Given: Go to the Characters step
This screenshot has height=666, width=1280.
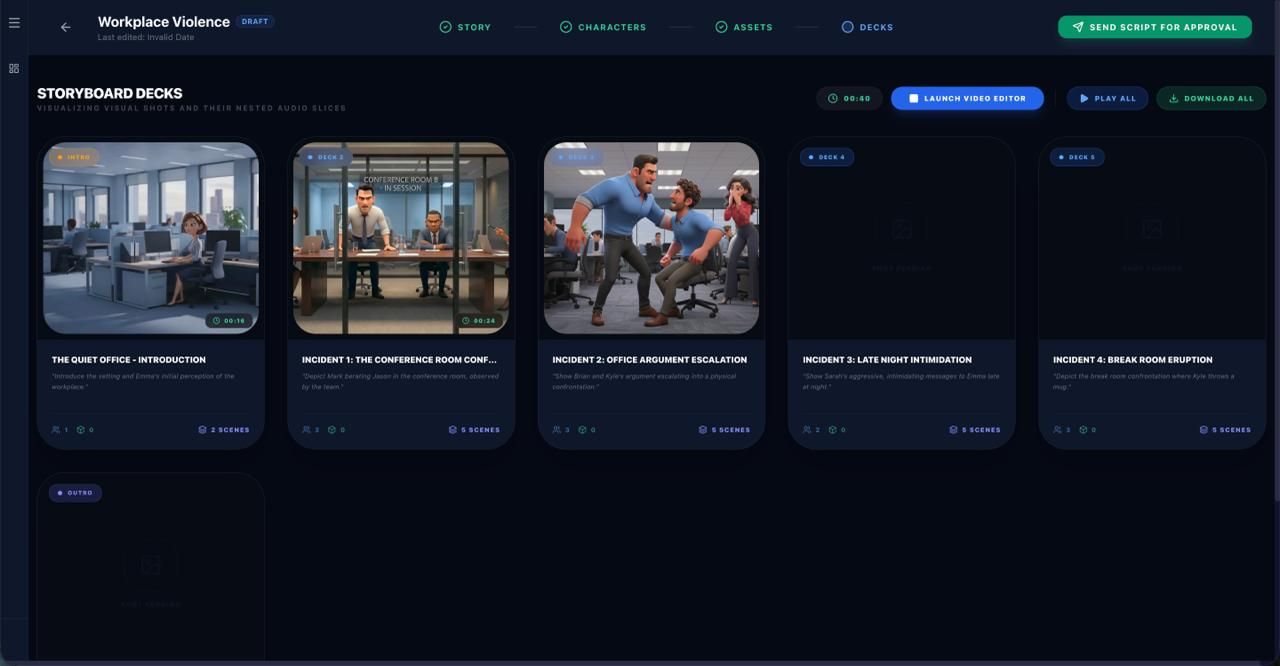Looking at the screenshot, I should point(603,27).
